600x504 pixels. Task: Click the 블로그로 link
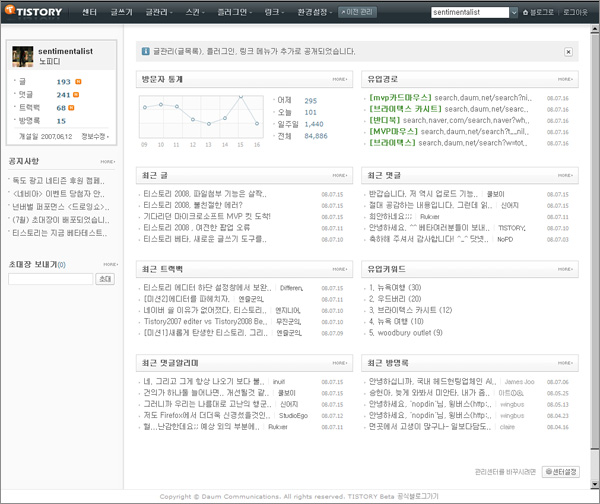541,12
